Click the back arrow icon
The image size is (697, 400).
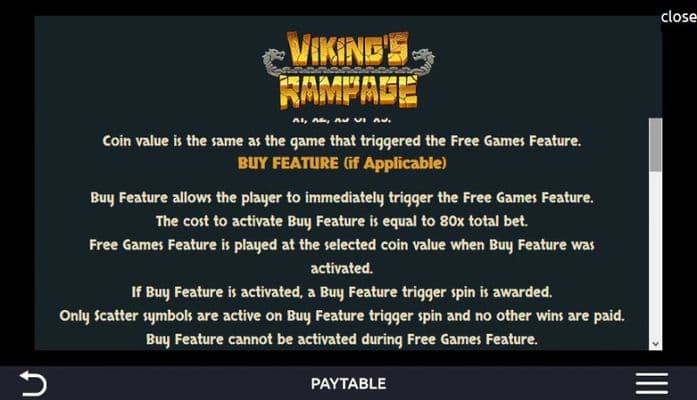point(32,383)
